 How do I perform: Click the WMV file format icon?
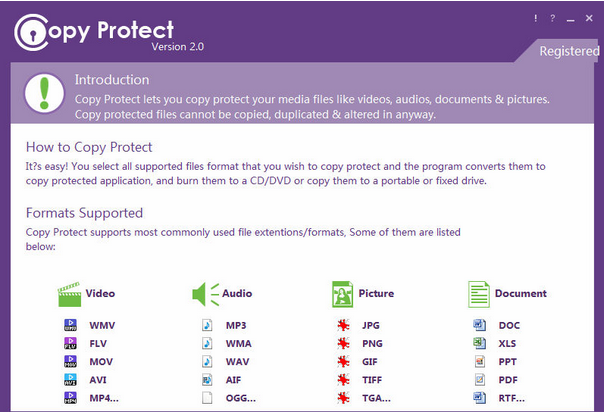pyautogui.click(x=71, y=325)
